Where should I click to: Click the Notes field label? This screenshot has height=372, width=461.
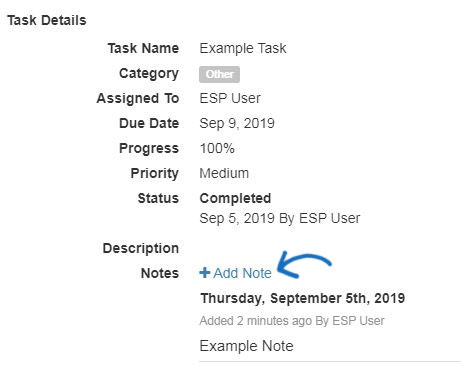click(160, 273)
